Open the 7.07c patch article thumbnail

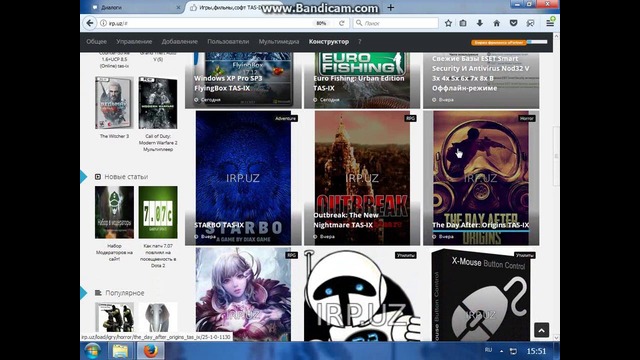click(x=158, y=212)
